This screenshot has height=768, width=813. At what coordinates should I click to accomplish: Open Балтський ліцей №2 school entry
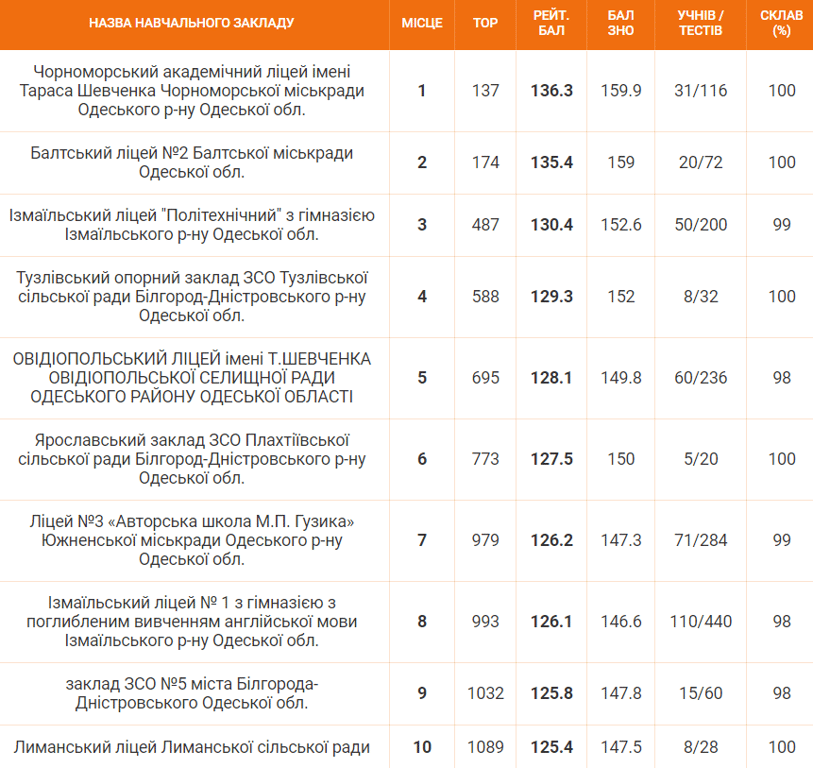[191, 162]
